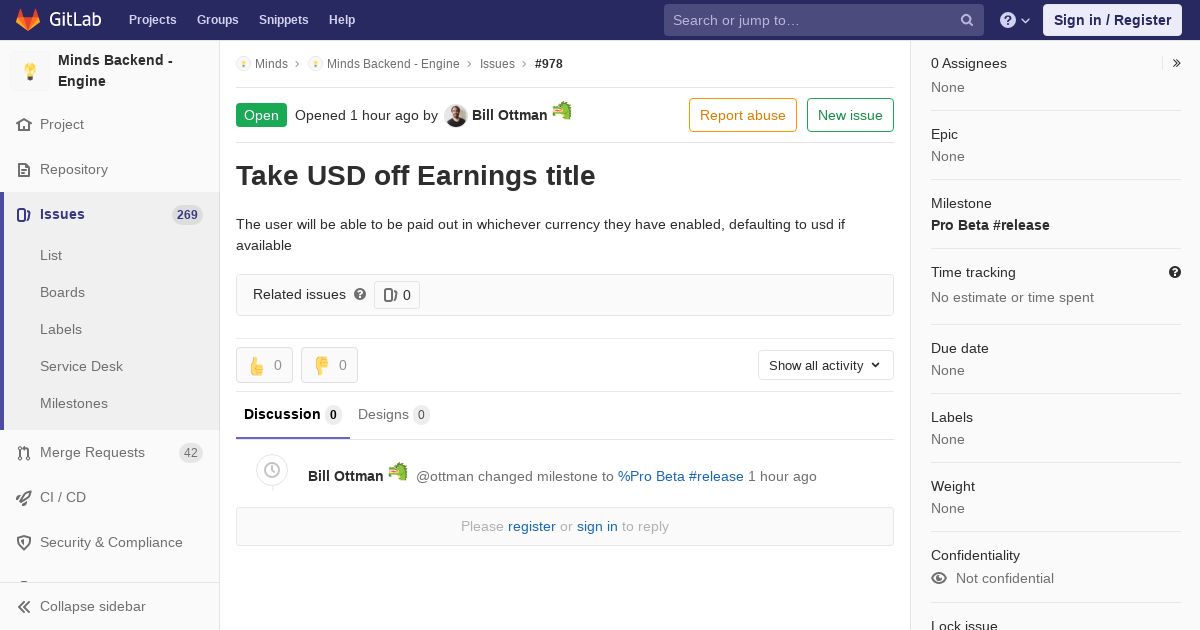Click the Sign in / Register button
The height and width of the screenshot is (630, 1200).
[x=1112, y=20]
